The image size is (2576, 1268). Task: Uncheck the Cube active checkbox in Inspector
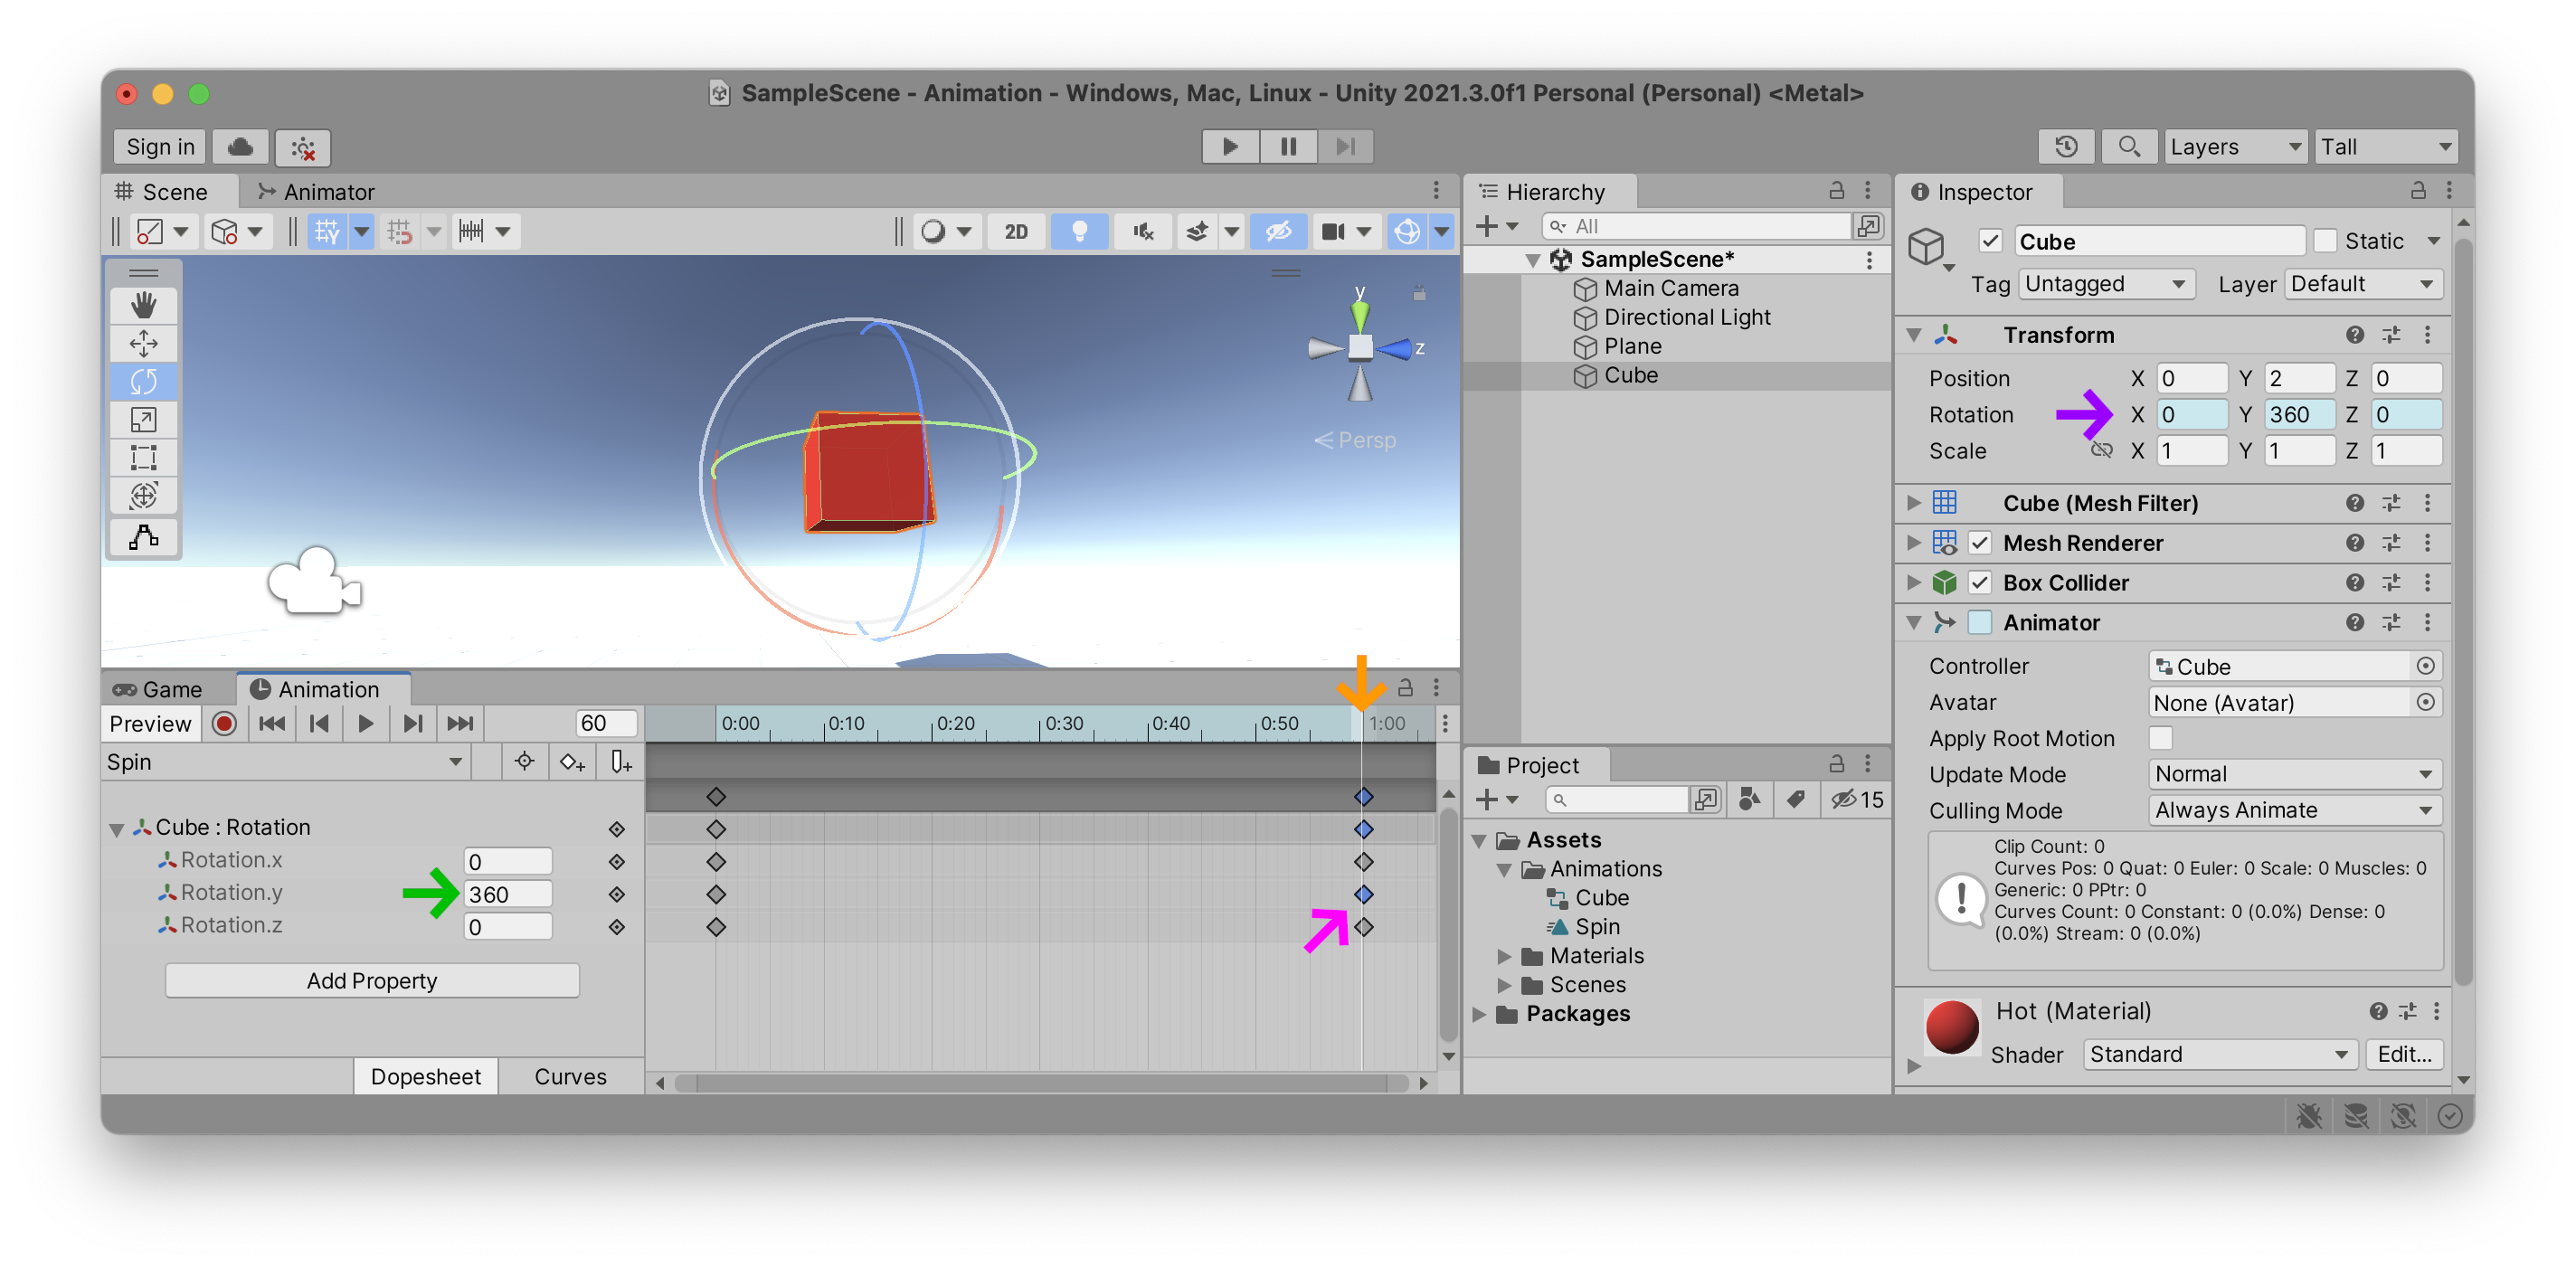point(1991,240)
